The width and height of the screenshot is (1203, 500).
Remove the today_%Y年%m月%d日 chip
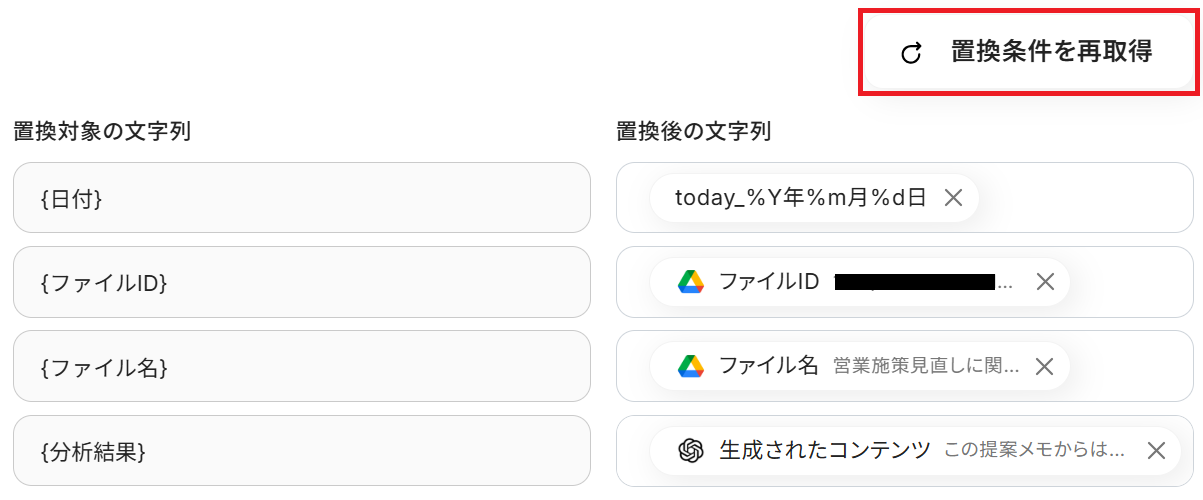pos(953,198)
